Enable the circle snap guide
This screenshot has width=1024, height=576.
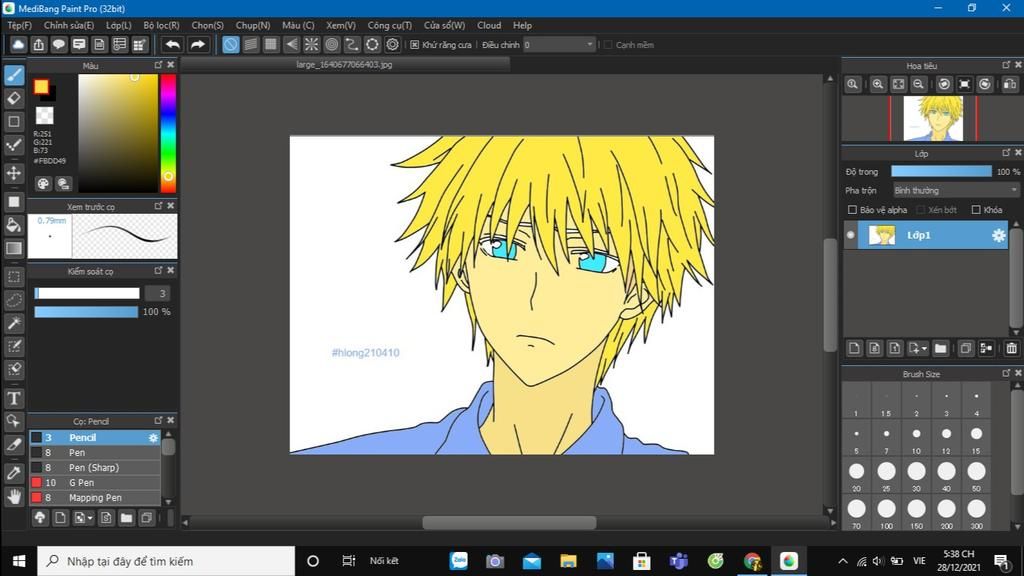click(332, 44)
